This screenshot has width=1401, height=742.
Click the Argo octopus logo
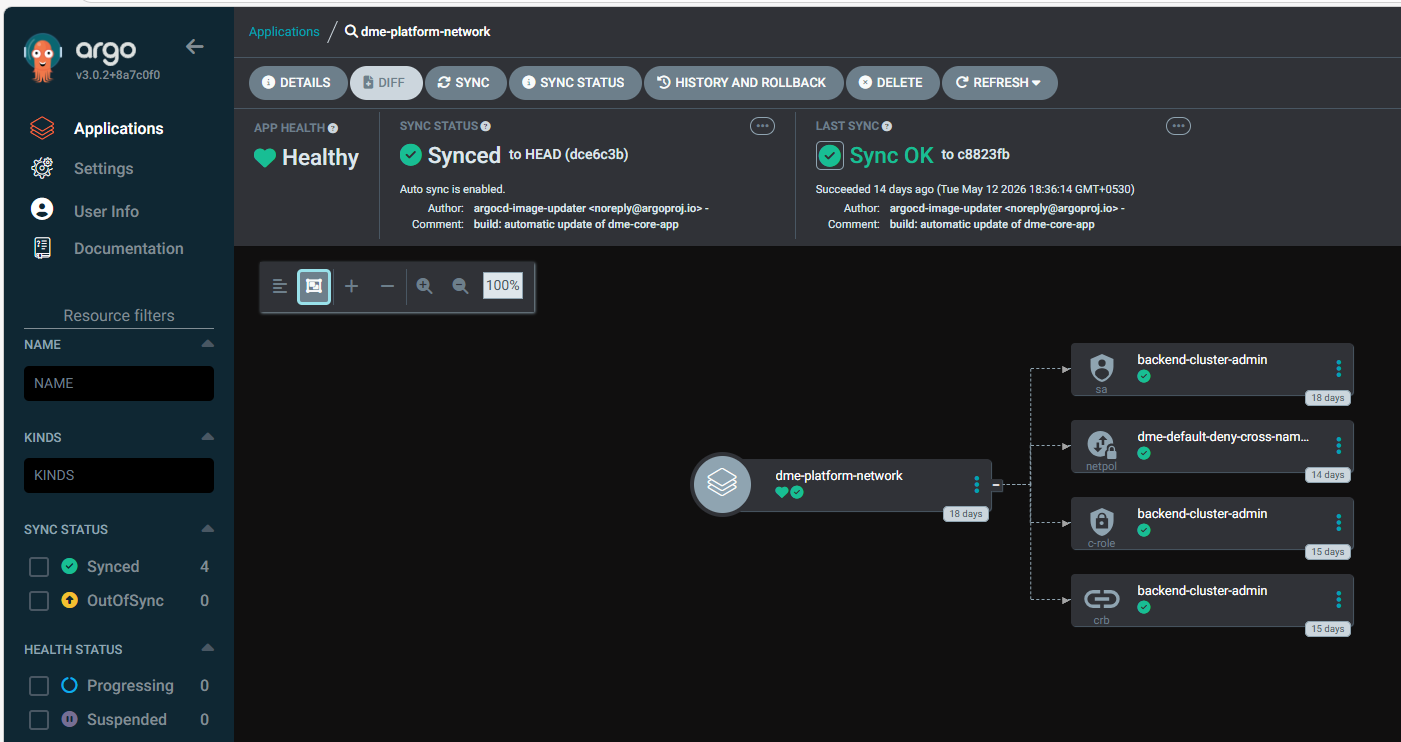pos(43,58)
